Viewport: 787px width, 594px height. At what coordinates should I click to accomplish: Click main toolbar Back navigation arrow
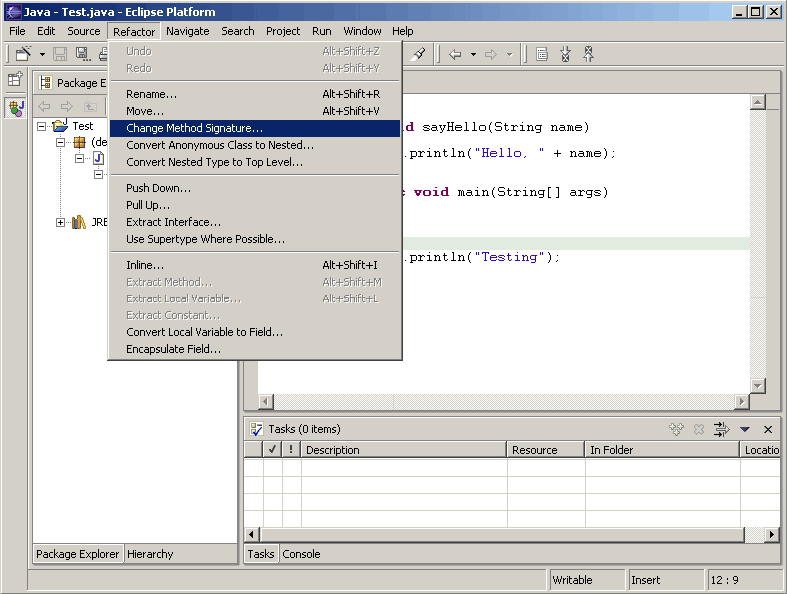(x=455, y=54)
